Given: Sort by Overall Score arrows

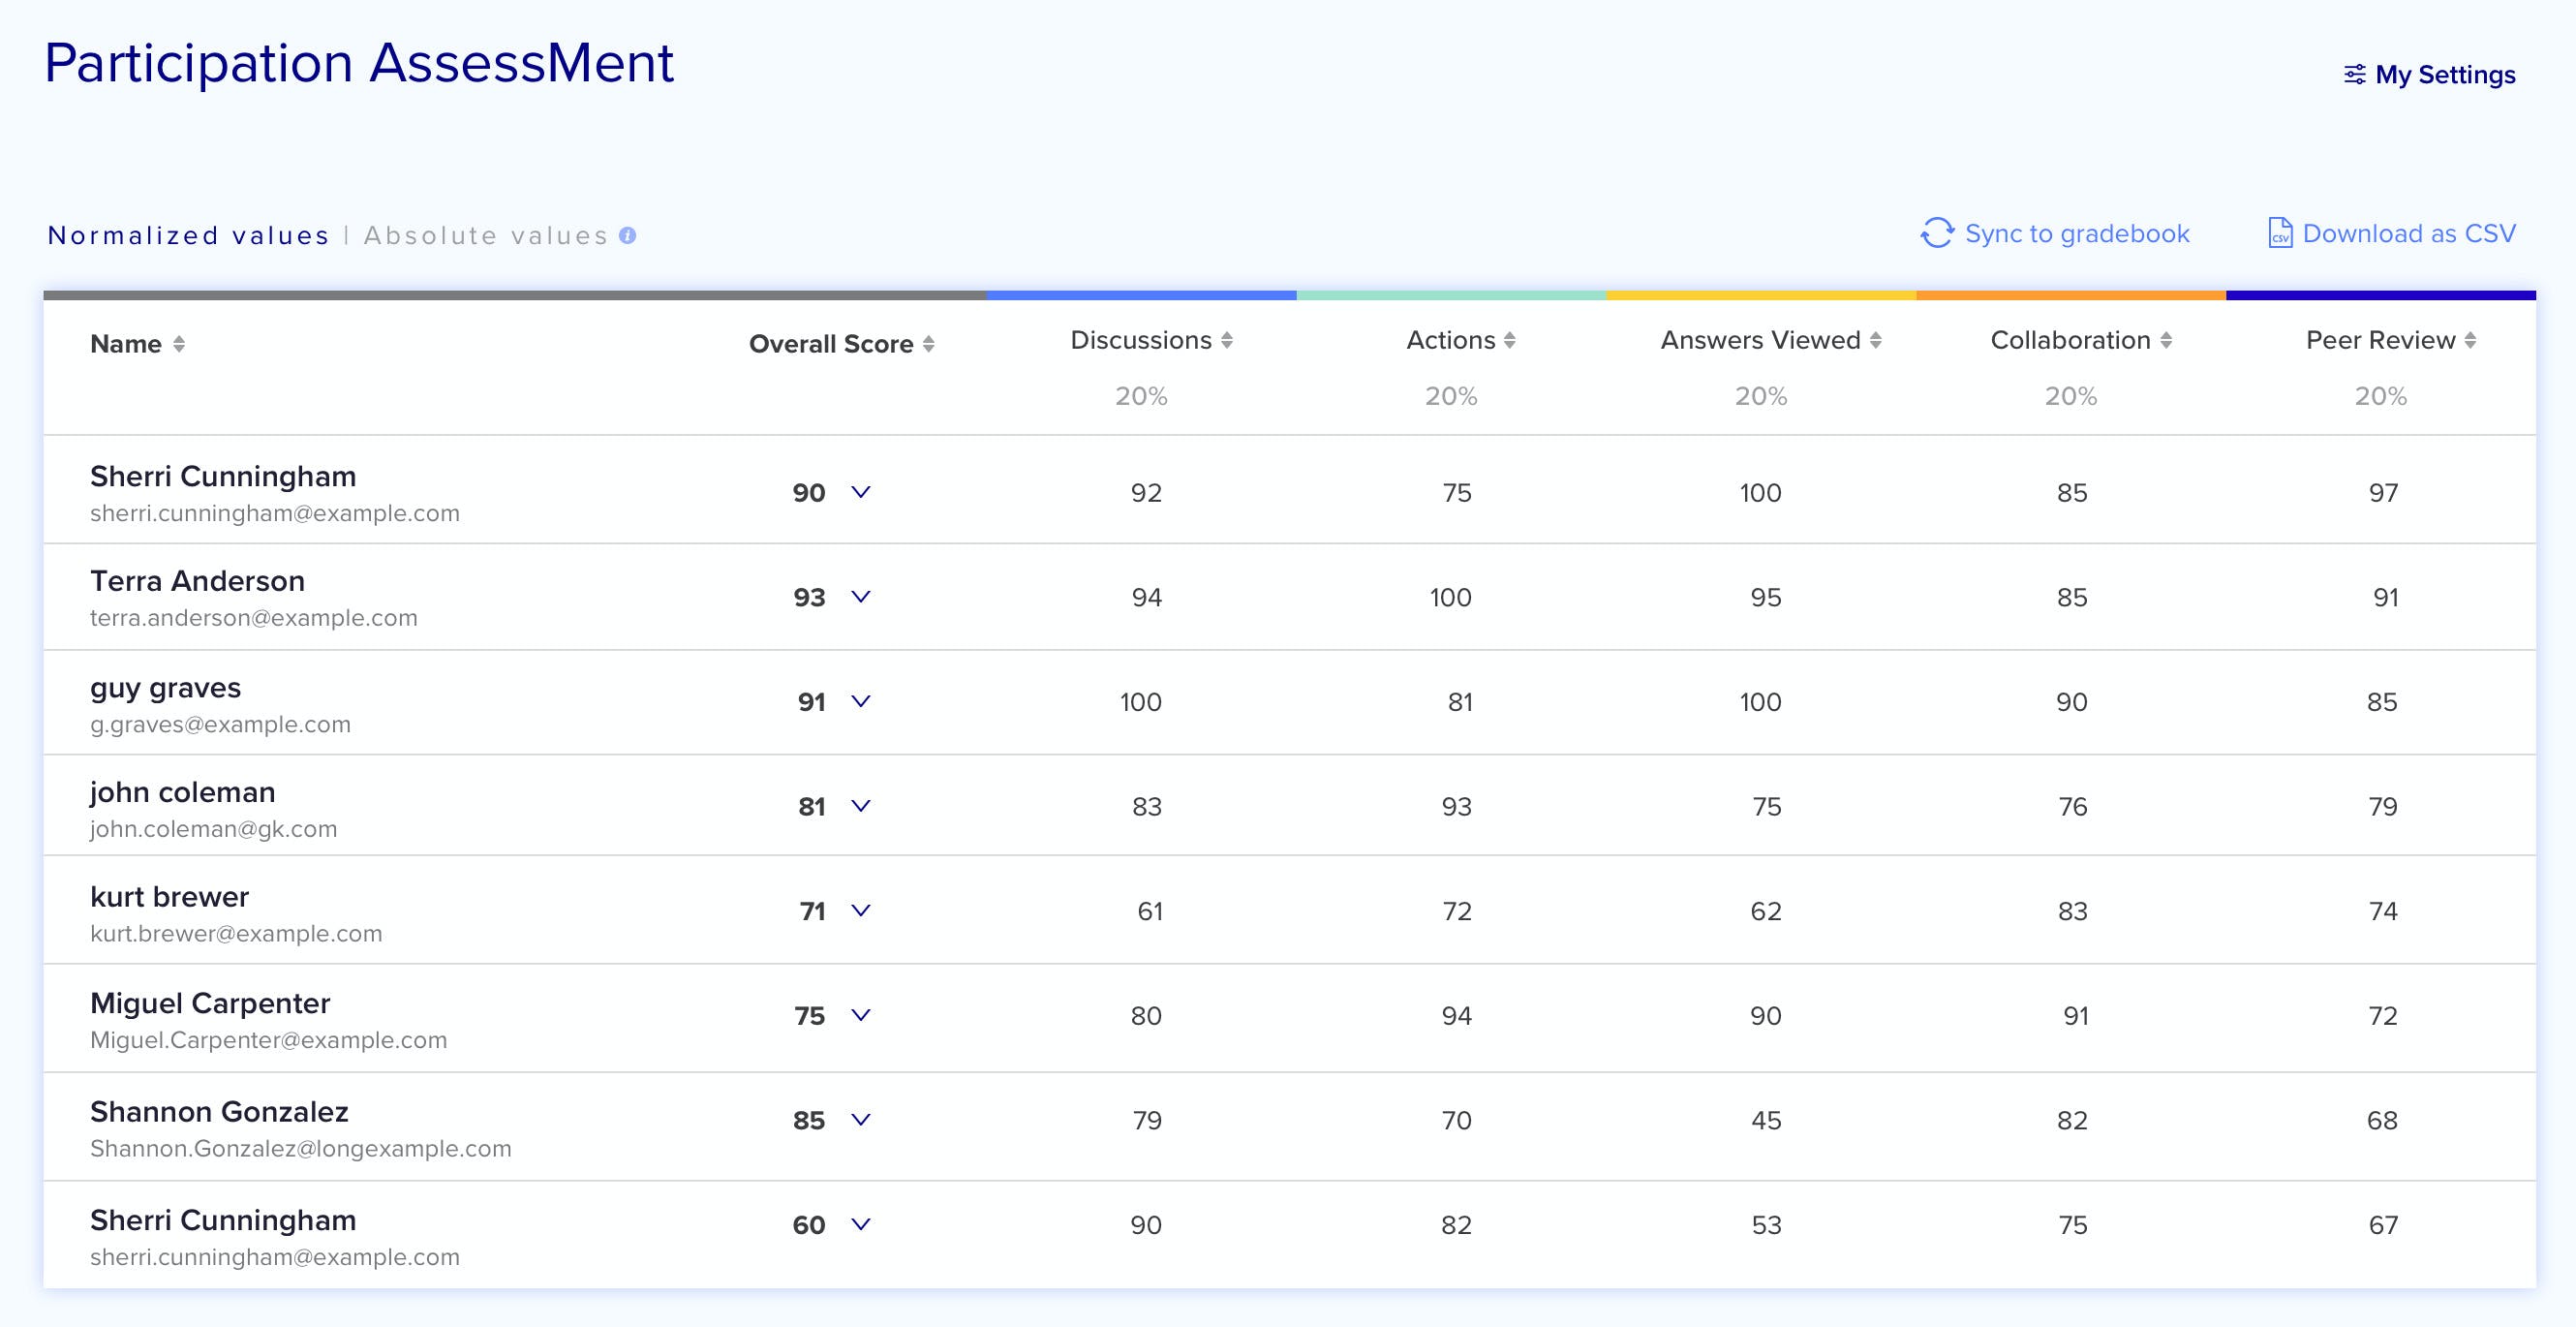Looking at the screenshot, I should point(929,344).
